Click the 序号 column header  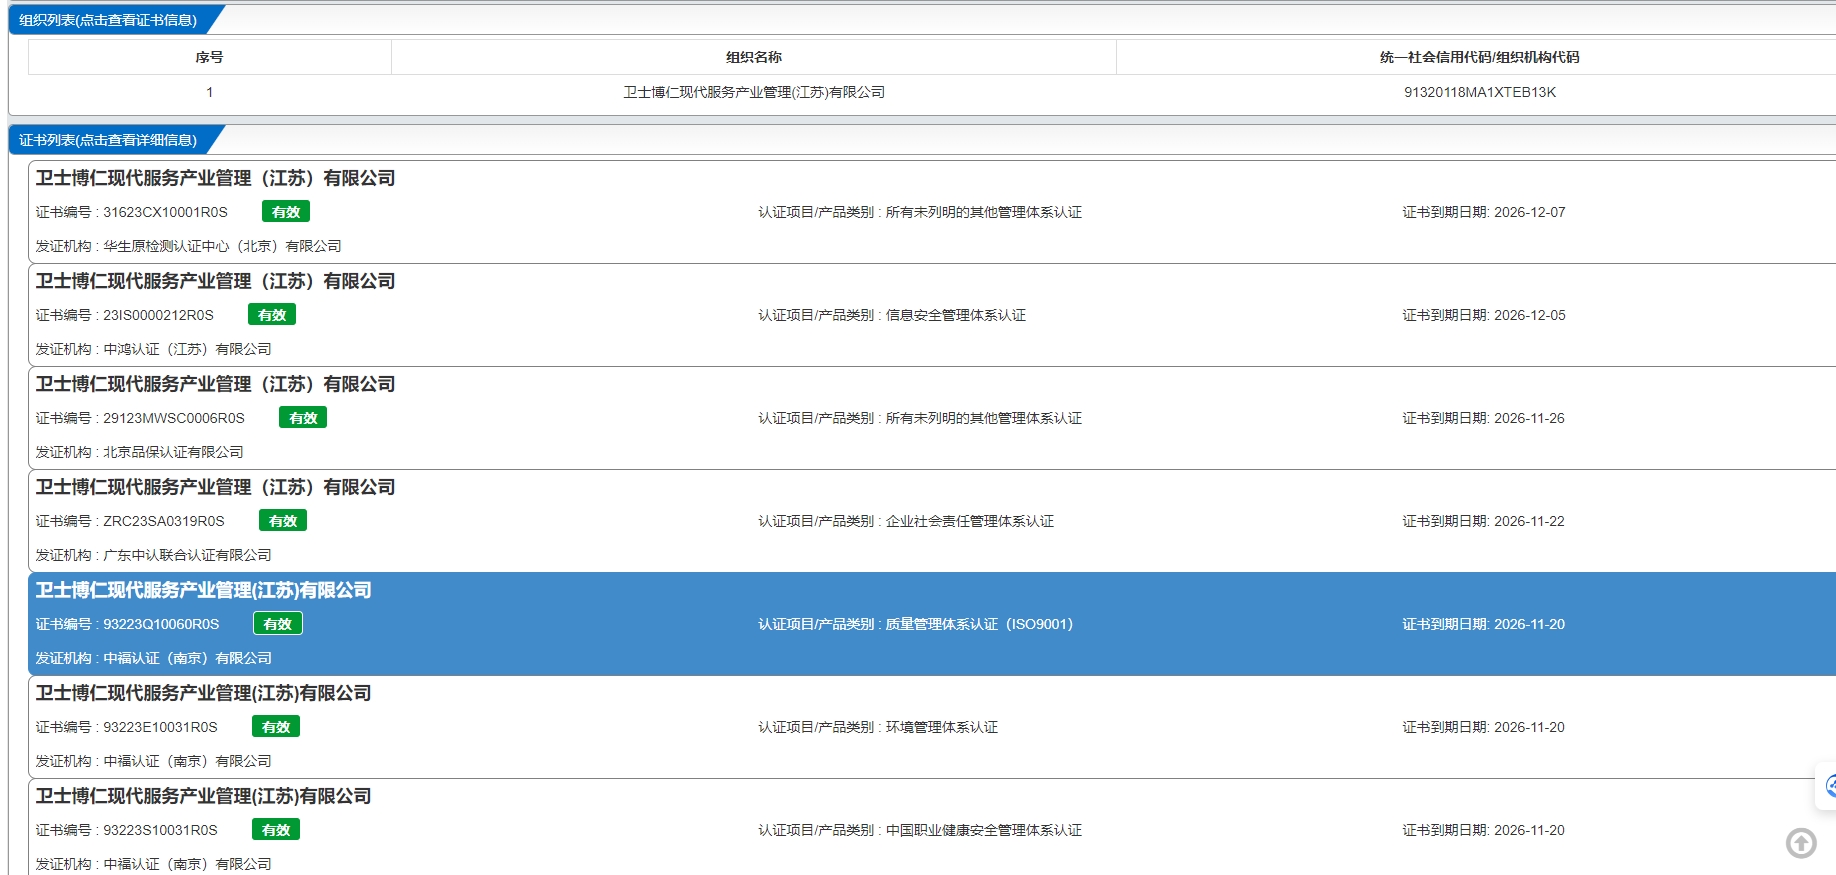pyautogui.click(x=209, y=57)
